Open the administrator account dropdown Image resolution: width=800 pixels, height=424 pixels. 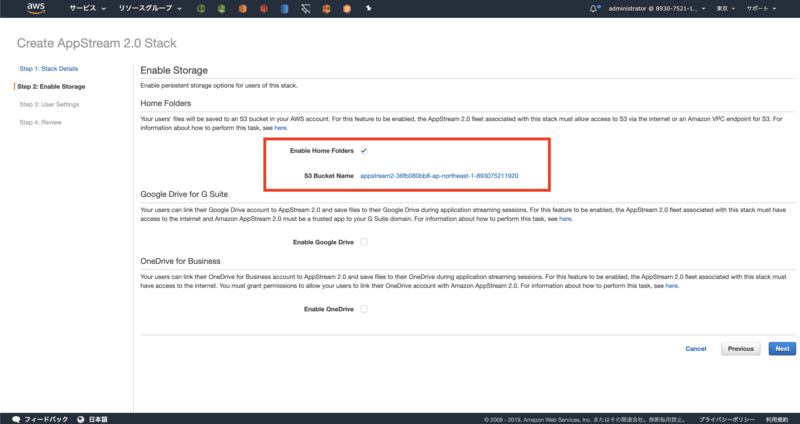coord(657,9)
